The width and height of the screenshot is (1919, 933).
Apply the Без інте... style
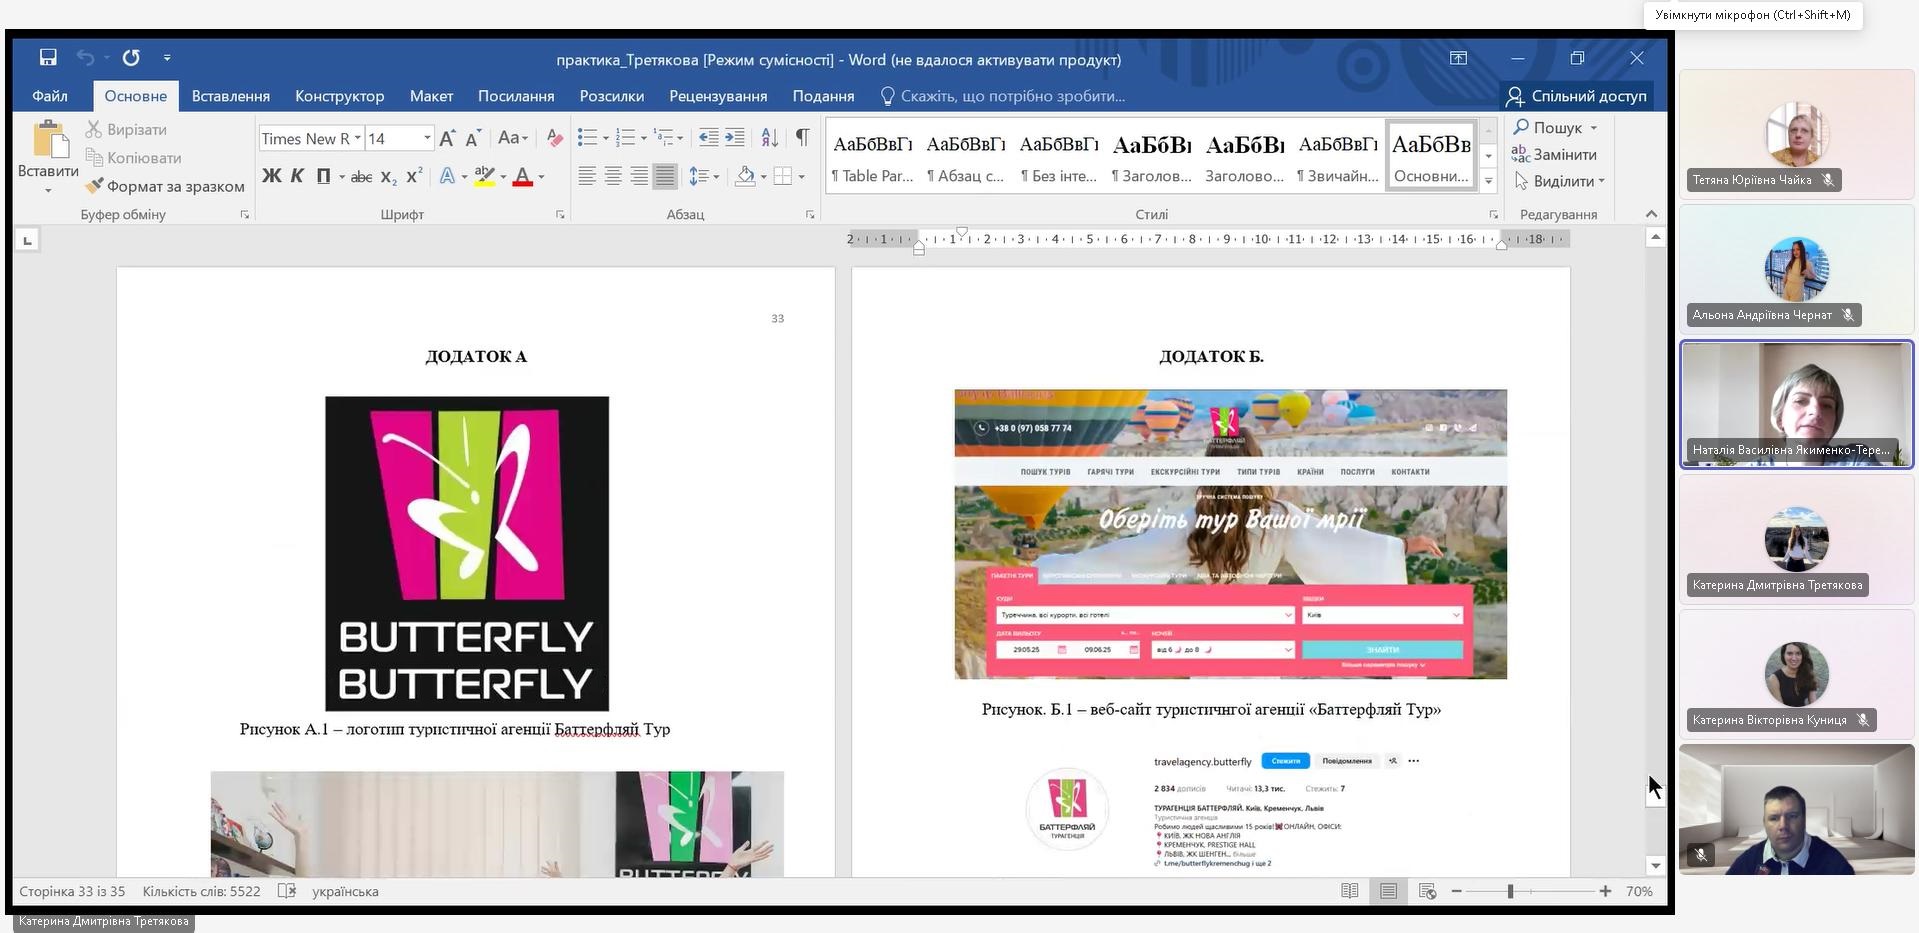click(1058, 158)
